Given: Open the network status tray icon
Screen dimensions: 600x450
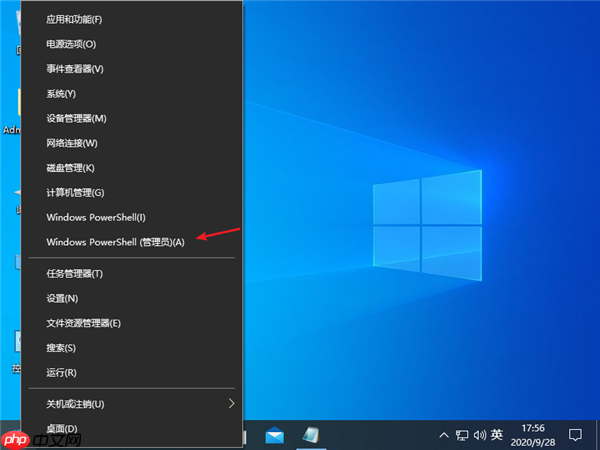Looking at the screenshot, I should (462, 435).
